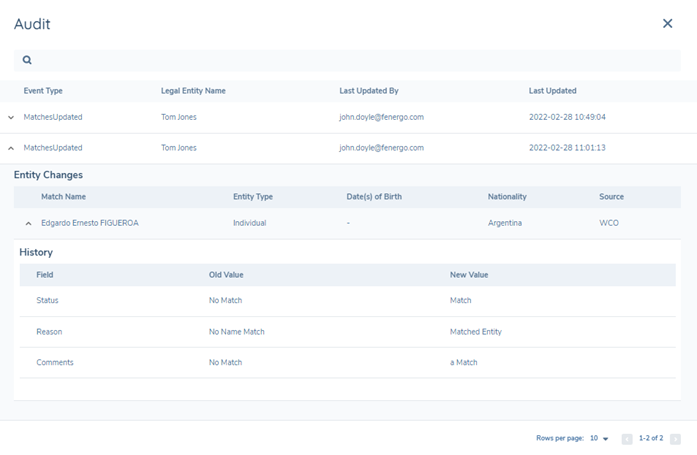Click the Nationality column header

click(x=507, y=197)
